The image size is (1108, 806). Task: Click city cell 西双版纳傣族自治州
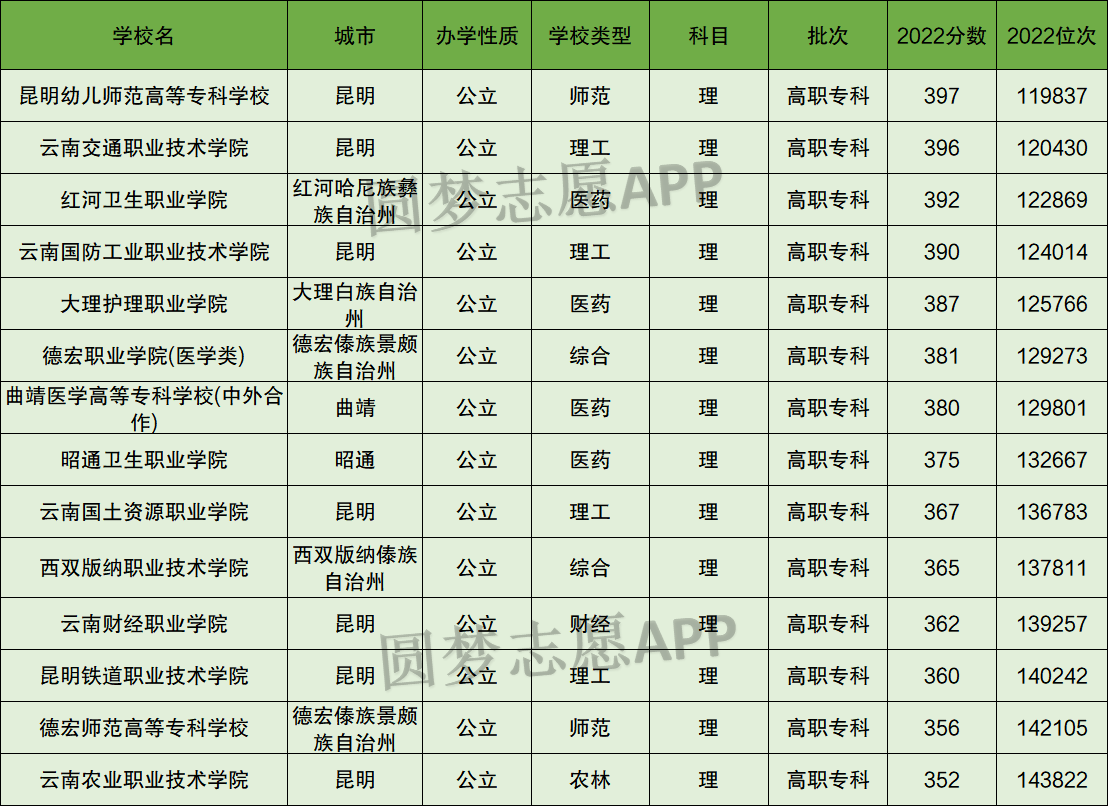355,568
